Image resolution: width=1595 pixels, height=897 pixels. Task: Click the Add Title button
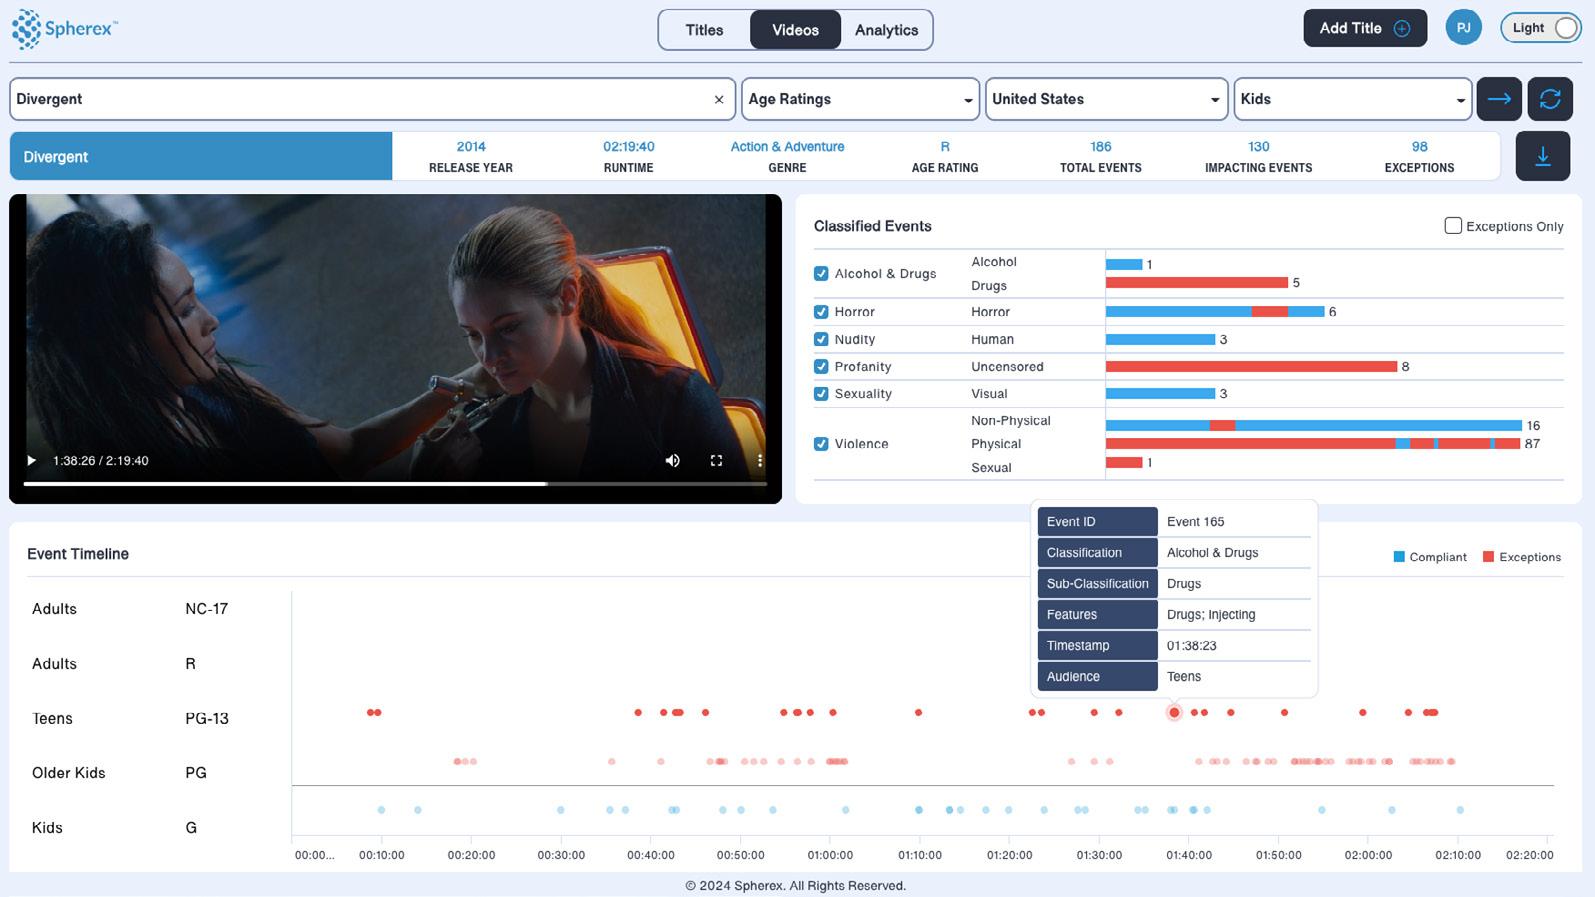tap(1364, 28)
